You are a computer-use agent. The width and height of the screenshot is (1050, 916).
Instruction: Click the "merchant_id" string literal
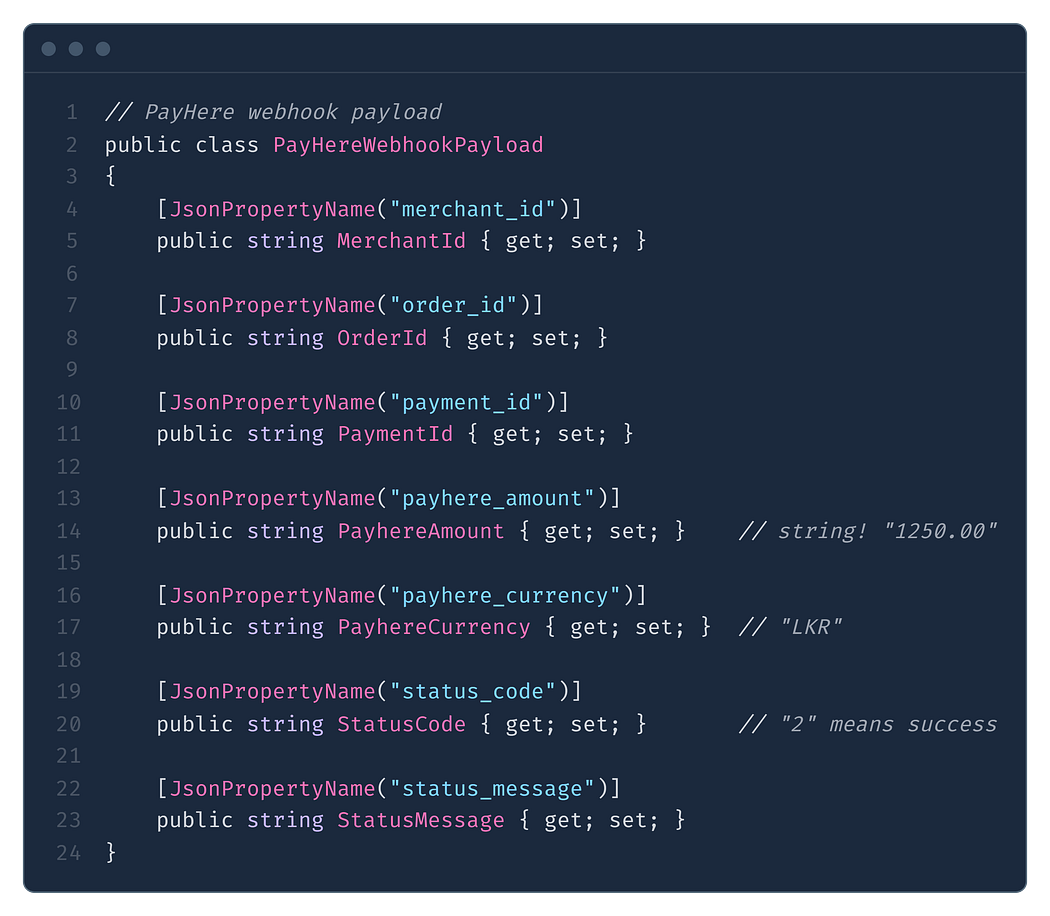click(473, 210)
